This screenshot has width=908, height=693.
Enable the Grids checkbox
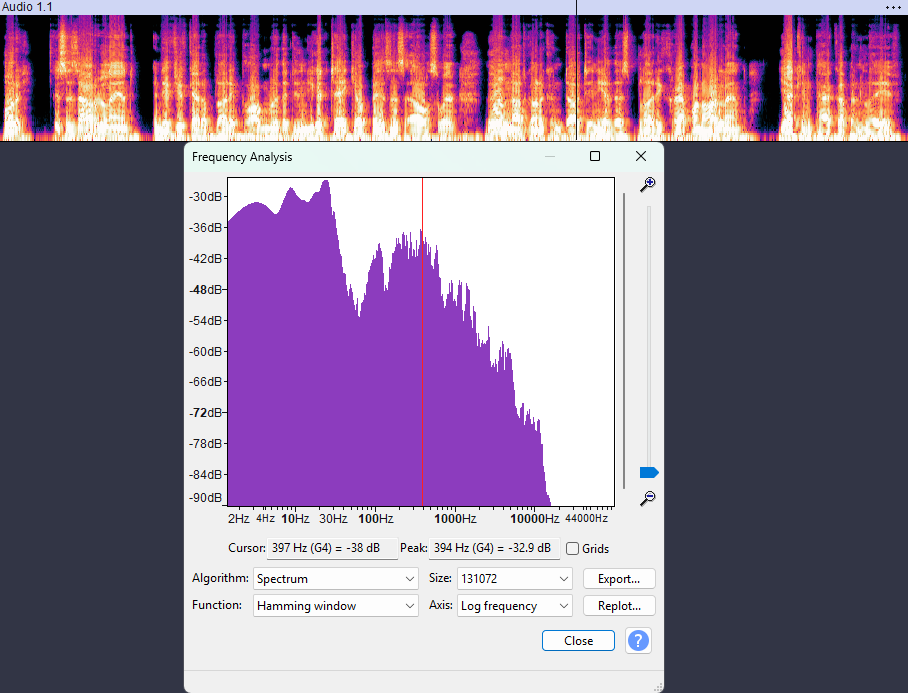[573, 549]
